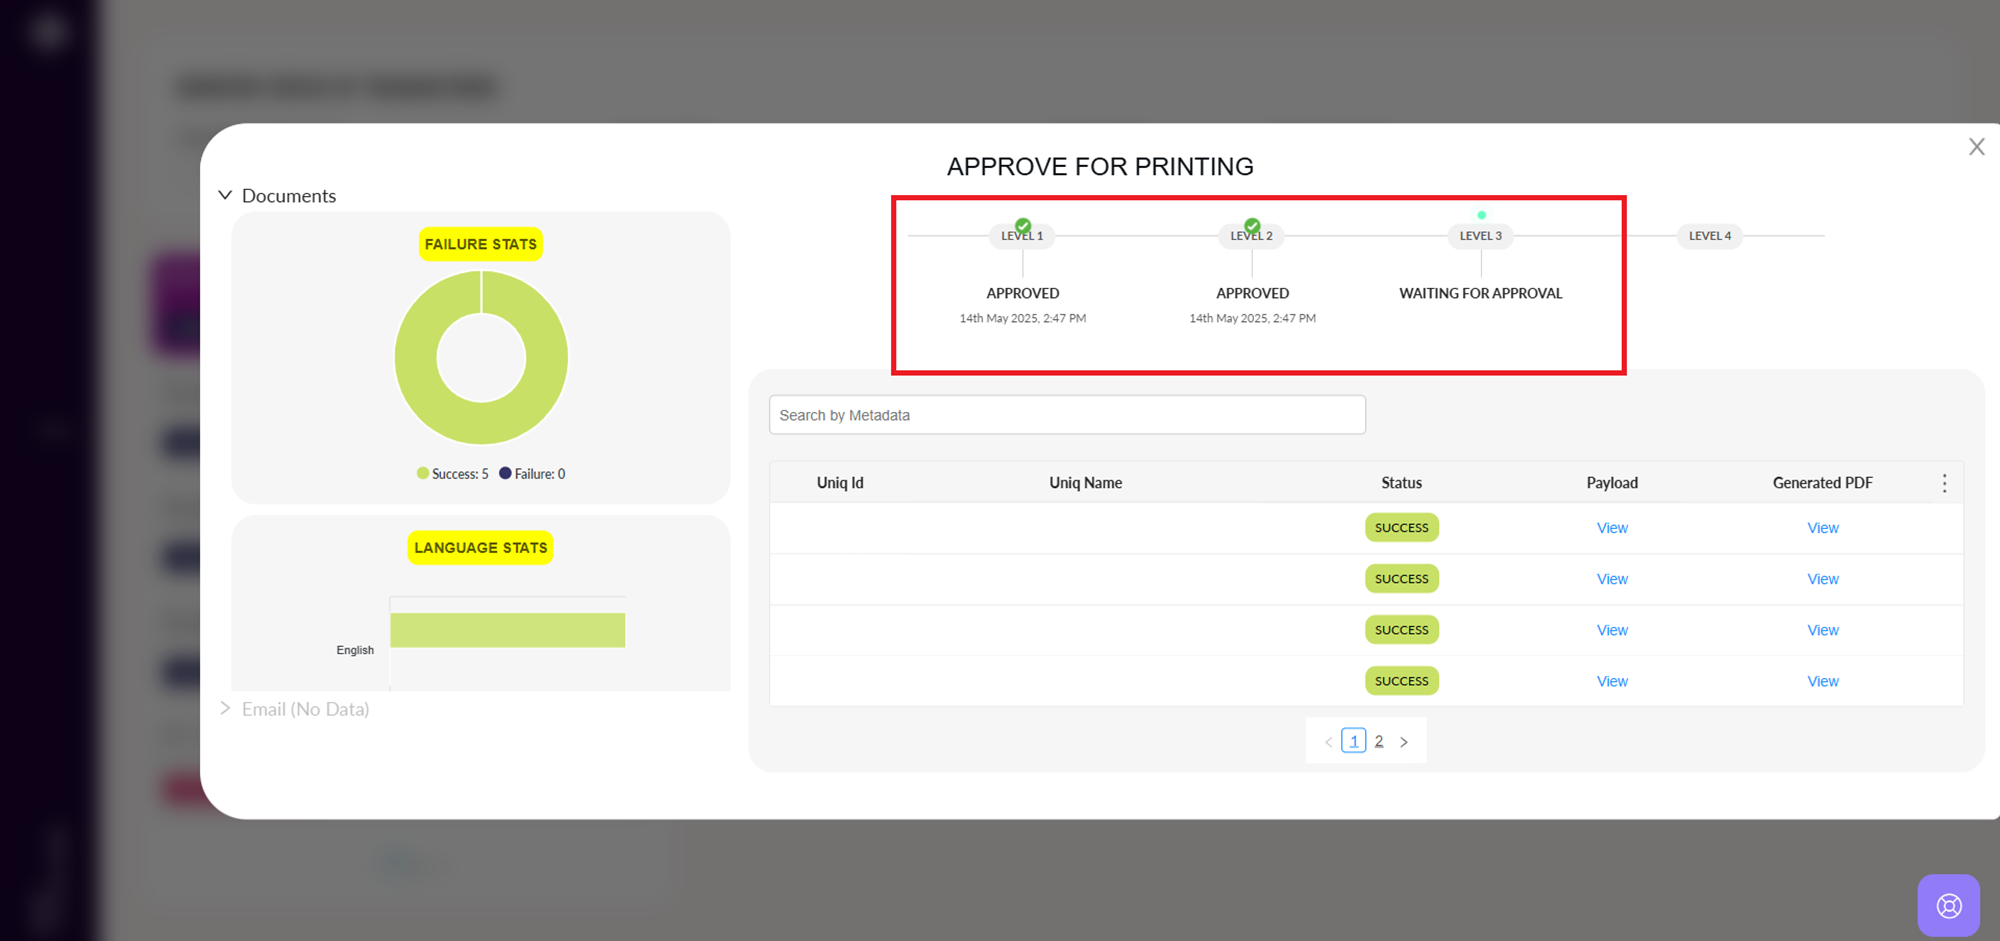Click the Level 2 approved checkmark icon
The image size is (2000, 941).
point(1252,225)
